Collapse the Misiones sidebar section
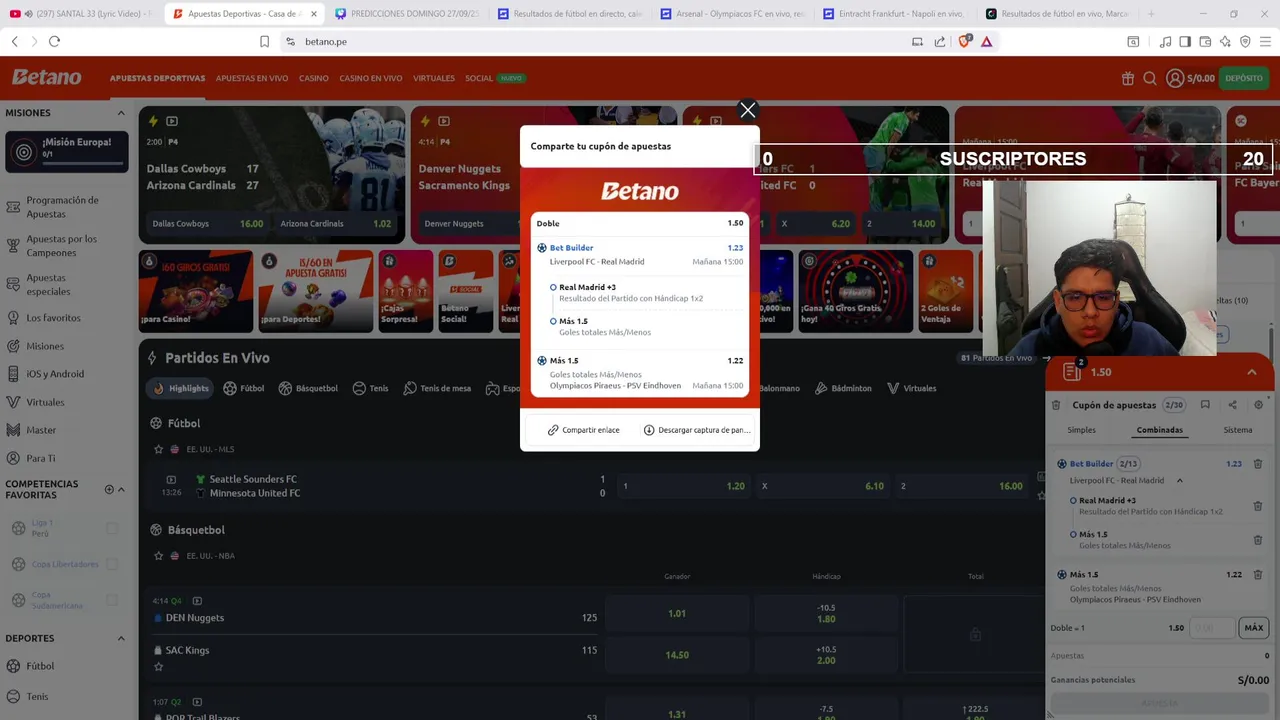This screenshot has height=720, width=1280. 121,113
